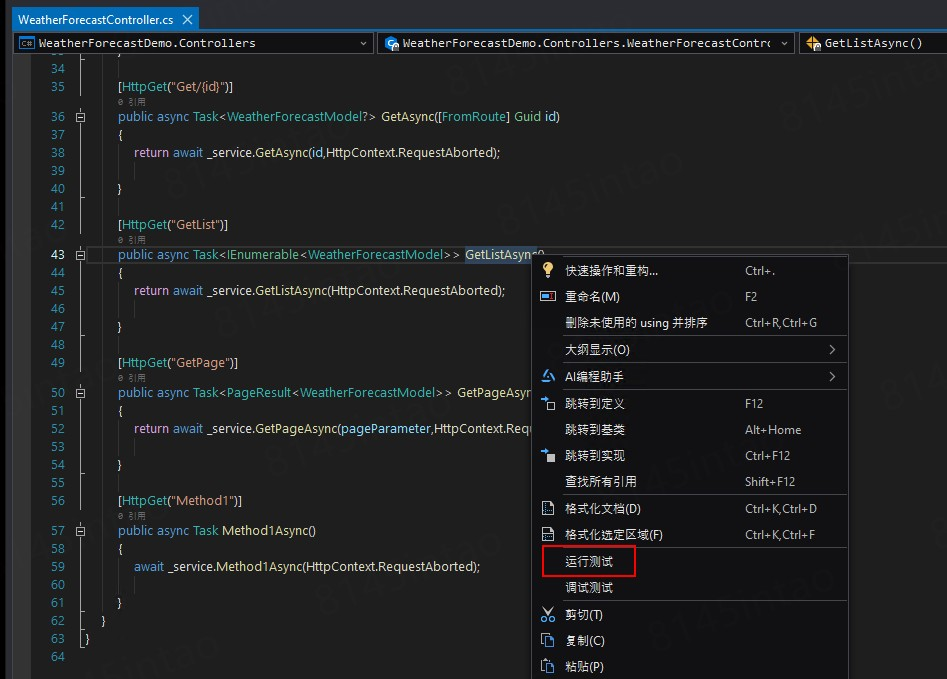Collapse the Method1Async method at line 57
947x679 pixels.
(80, 531)
